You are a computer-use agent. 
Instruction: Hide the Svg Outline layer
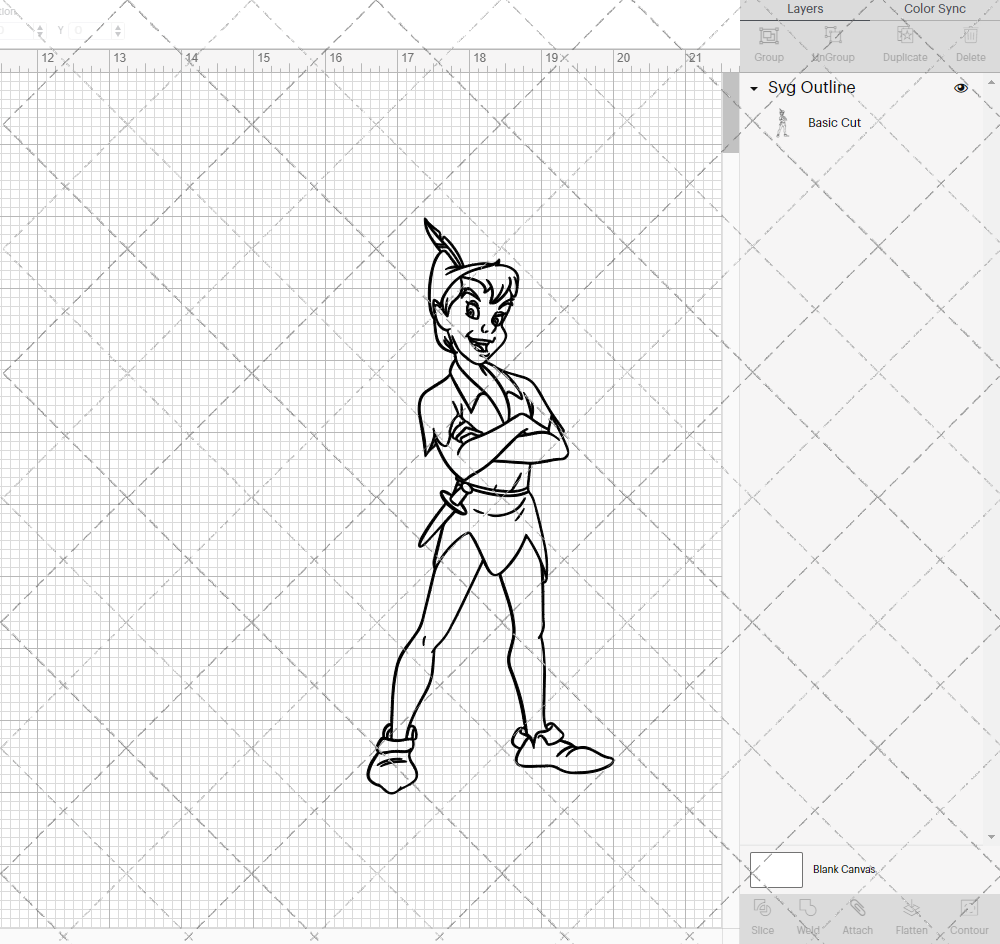click(x=961, y=88)
